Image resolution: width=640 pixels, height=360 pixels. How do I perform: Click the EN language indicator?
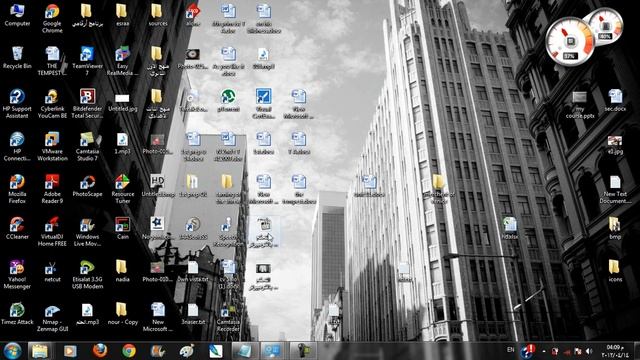pyautogui.click(x=510, y=350)
